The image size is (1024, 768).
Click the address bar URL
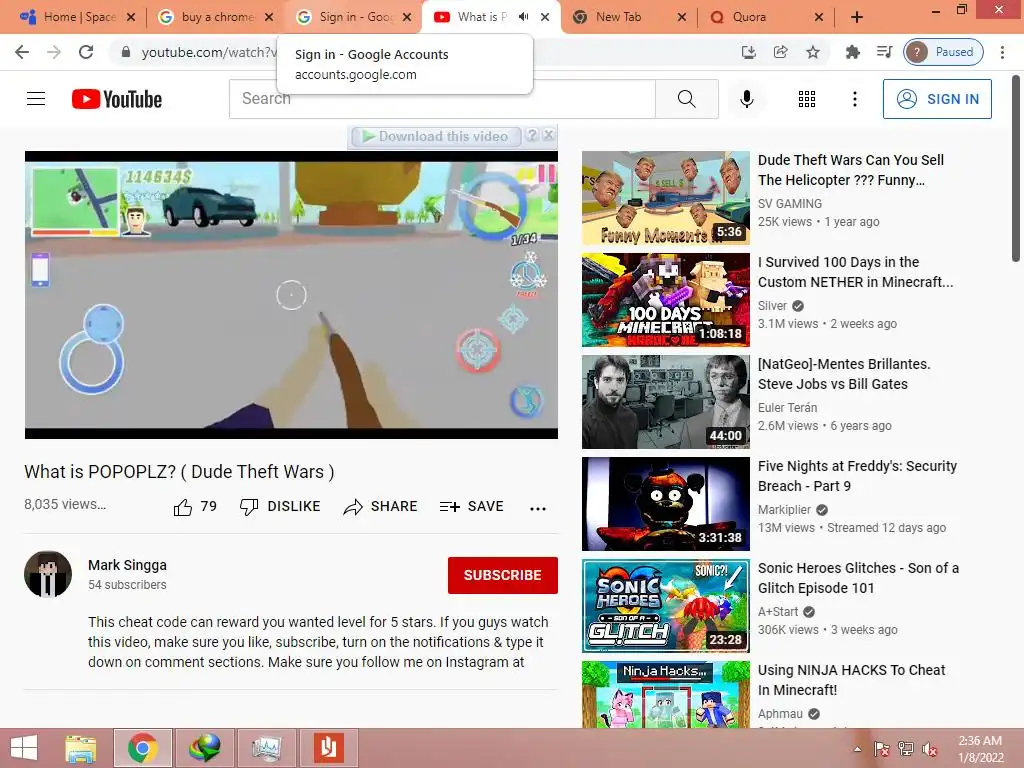pos(209,52)
